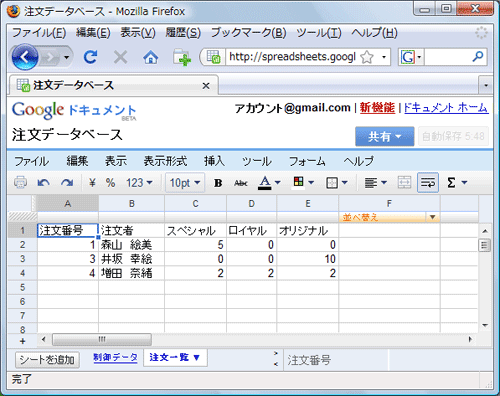This screenshot has width=500, height=396.
Task: Open the spreadsheet 表示形式 menu
Action: tap(165, 161)
